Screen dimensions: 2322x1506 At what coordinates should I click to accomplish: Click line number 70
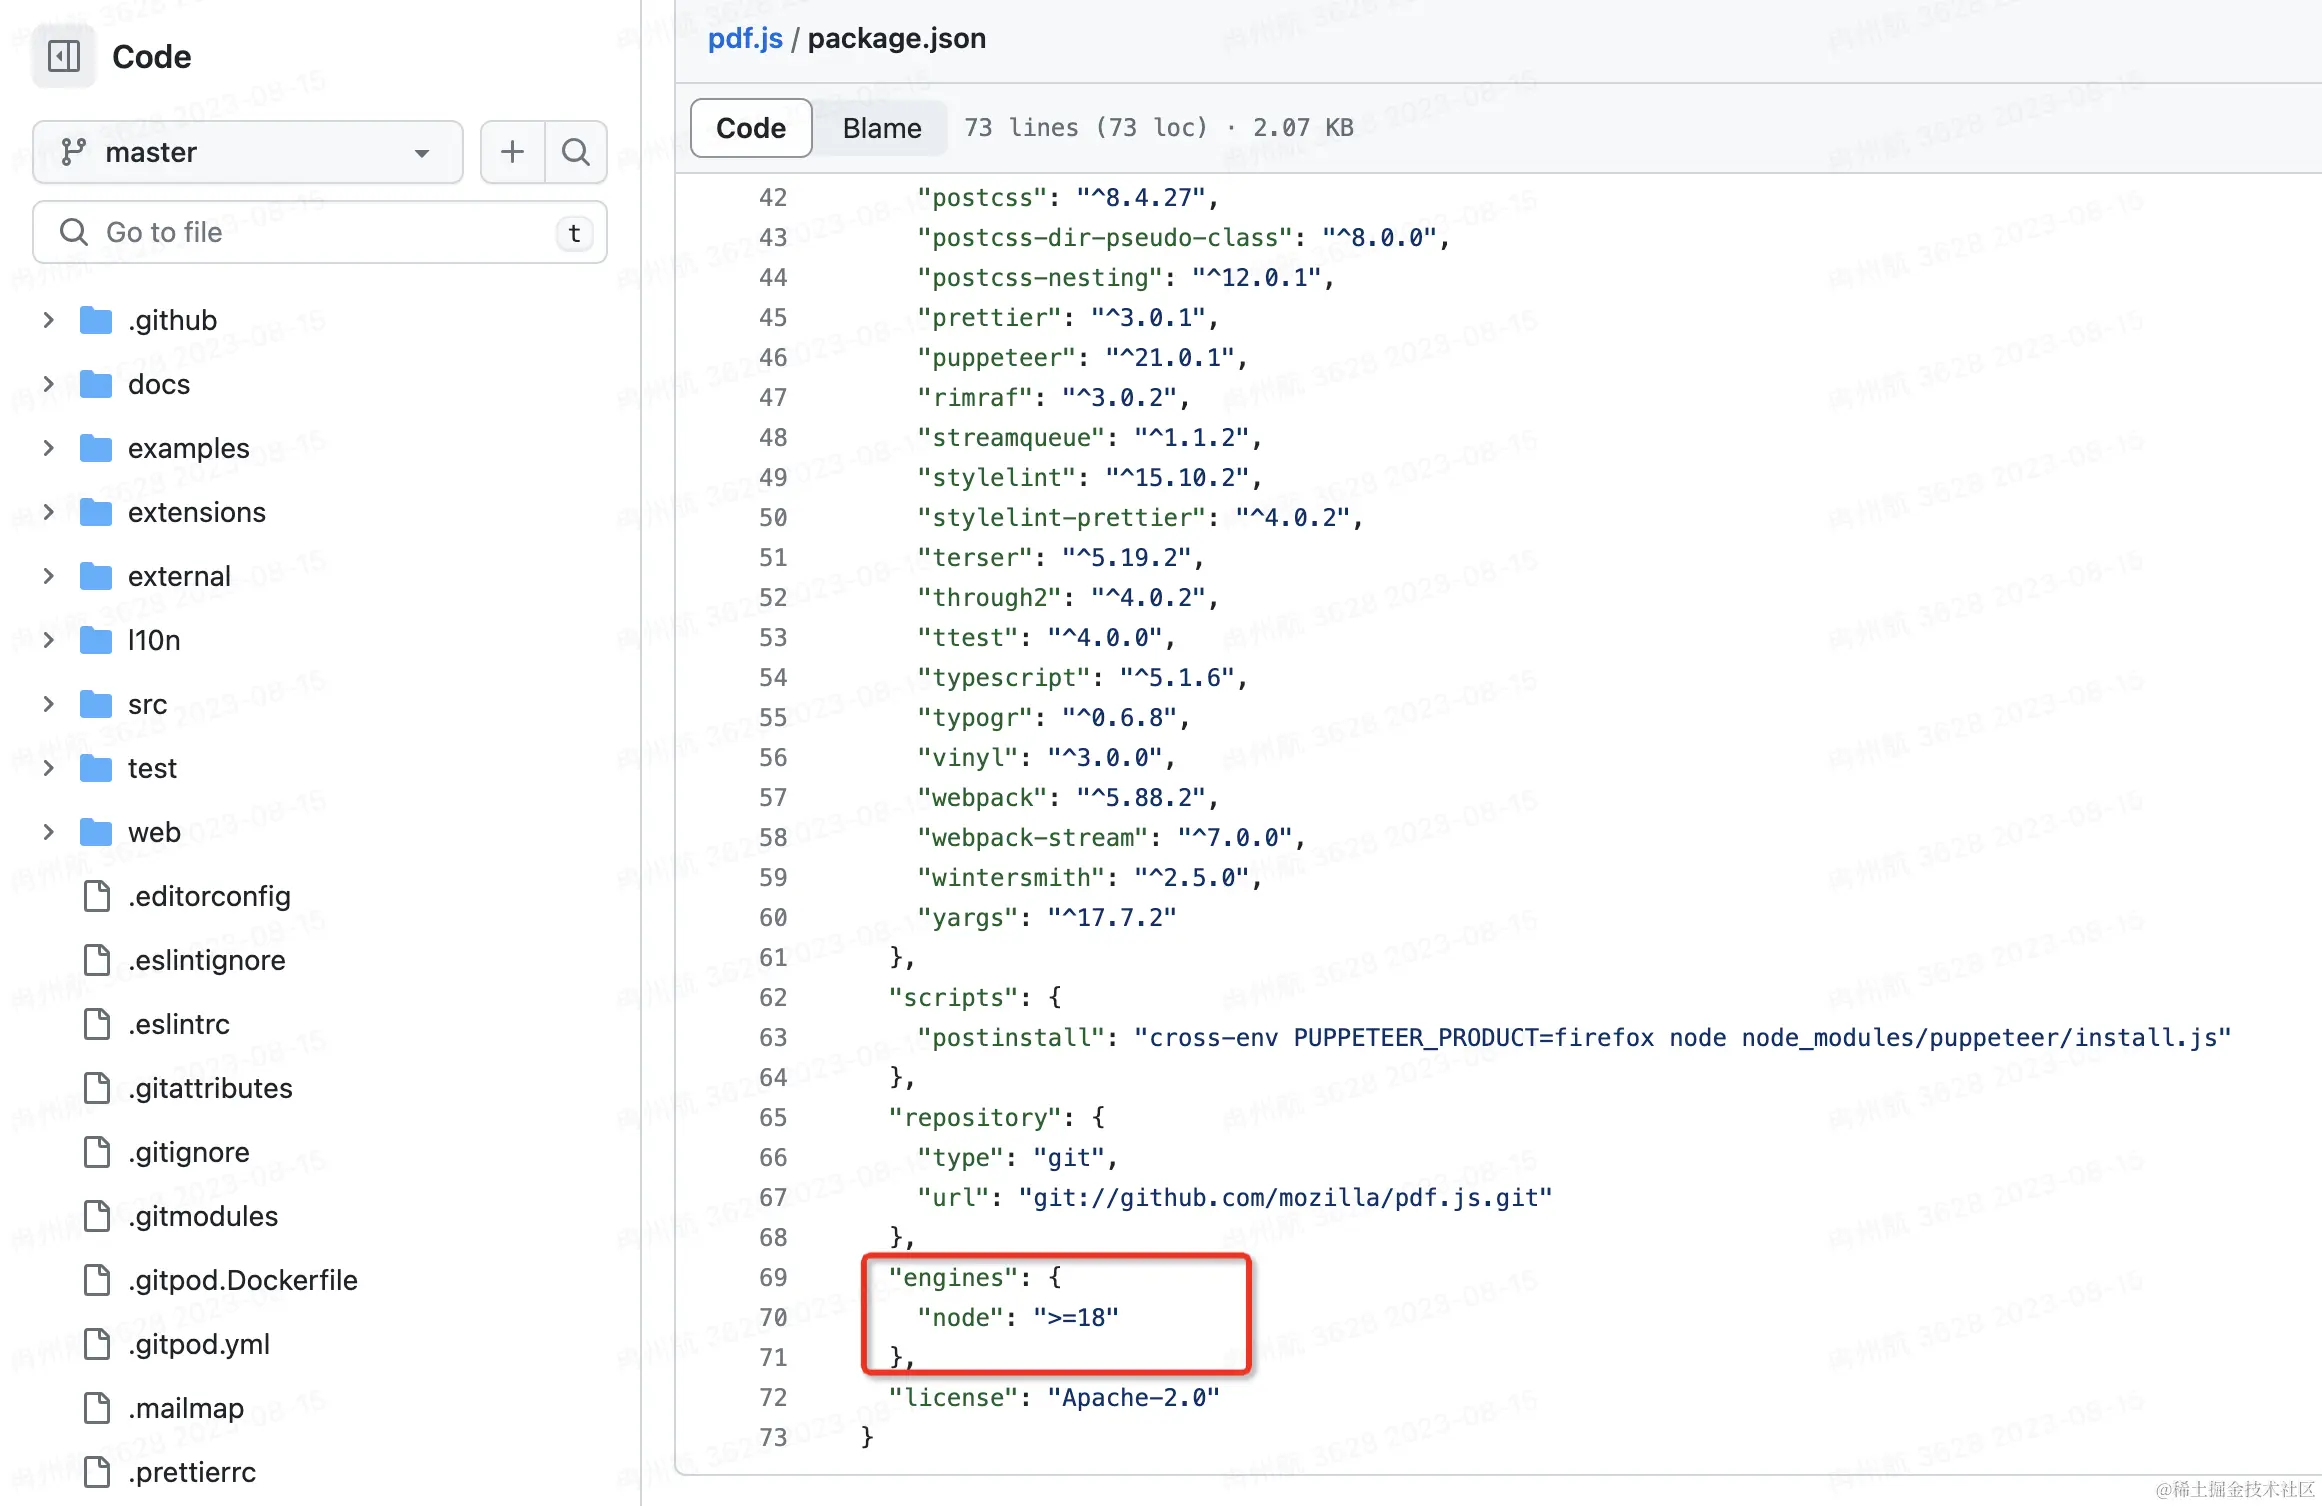pos(772,1317)
